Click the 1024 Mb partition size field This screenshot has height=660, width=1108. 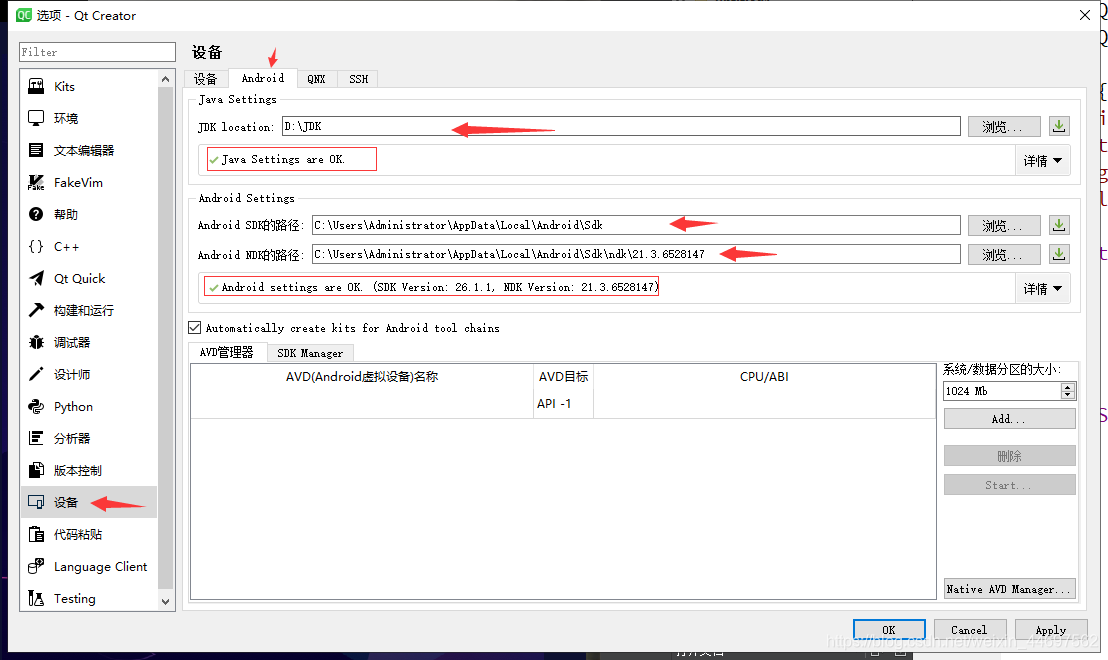[1002, 391]
